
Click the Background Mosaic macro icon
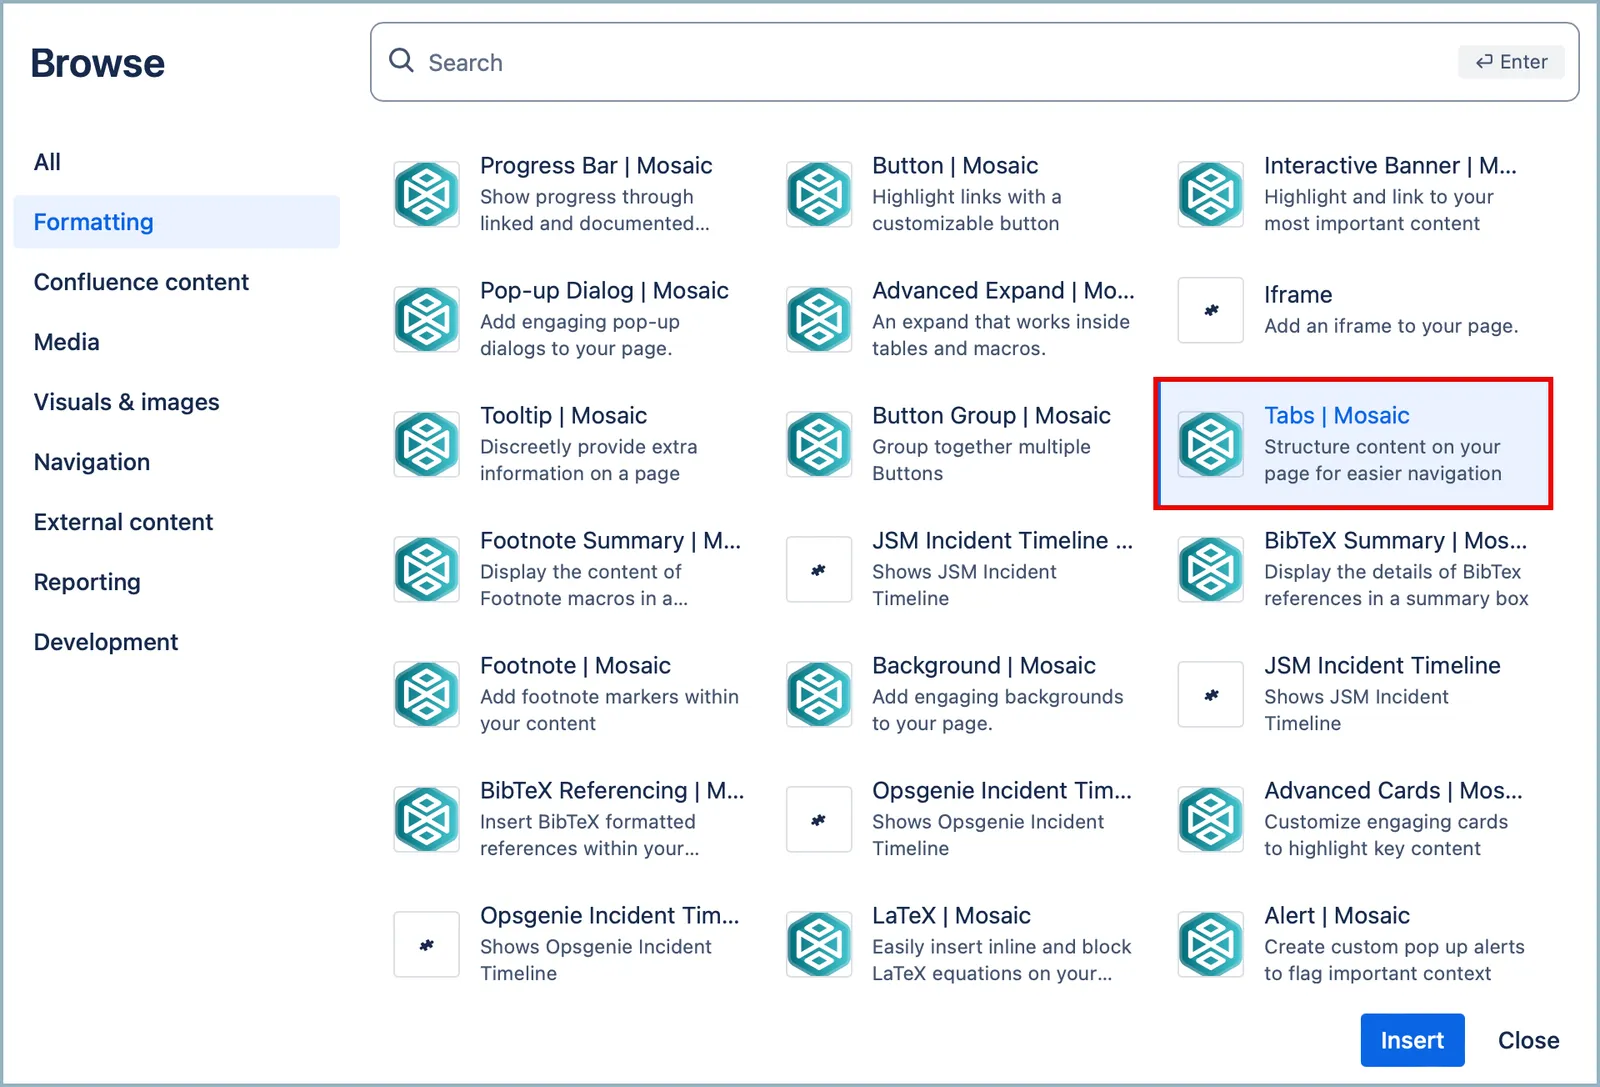click(819, 694)
